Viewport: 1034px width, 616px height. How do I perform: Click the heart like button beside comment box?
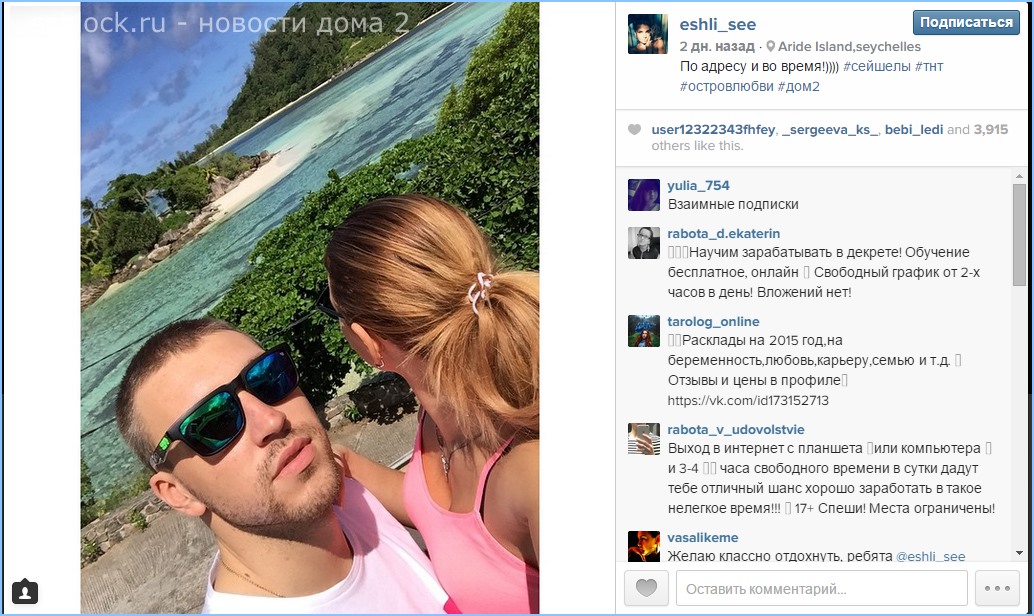pos(646,588)
